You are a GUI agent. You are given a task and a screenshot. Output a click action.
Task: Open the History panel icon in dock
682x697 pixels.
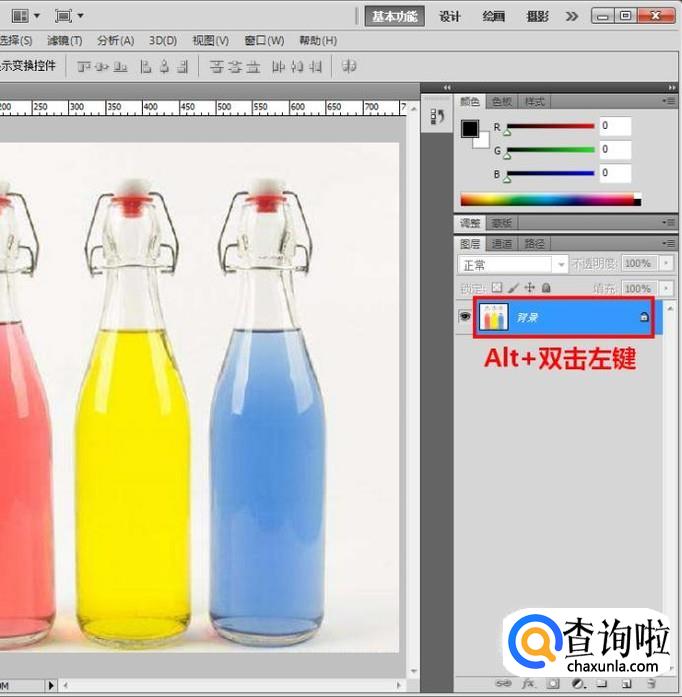tap(437, 117)
